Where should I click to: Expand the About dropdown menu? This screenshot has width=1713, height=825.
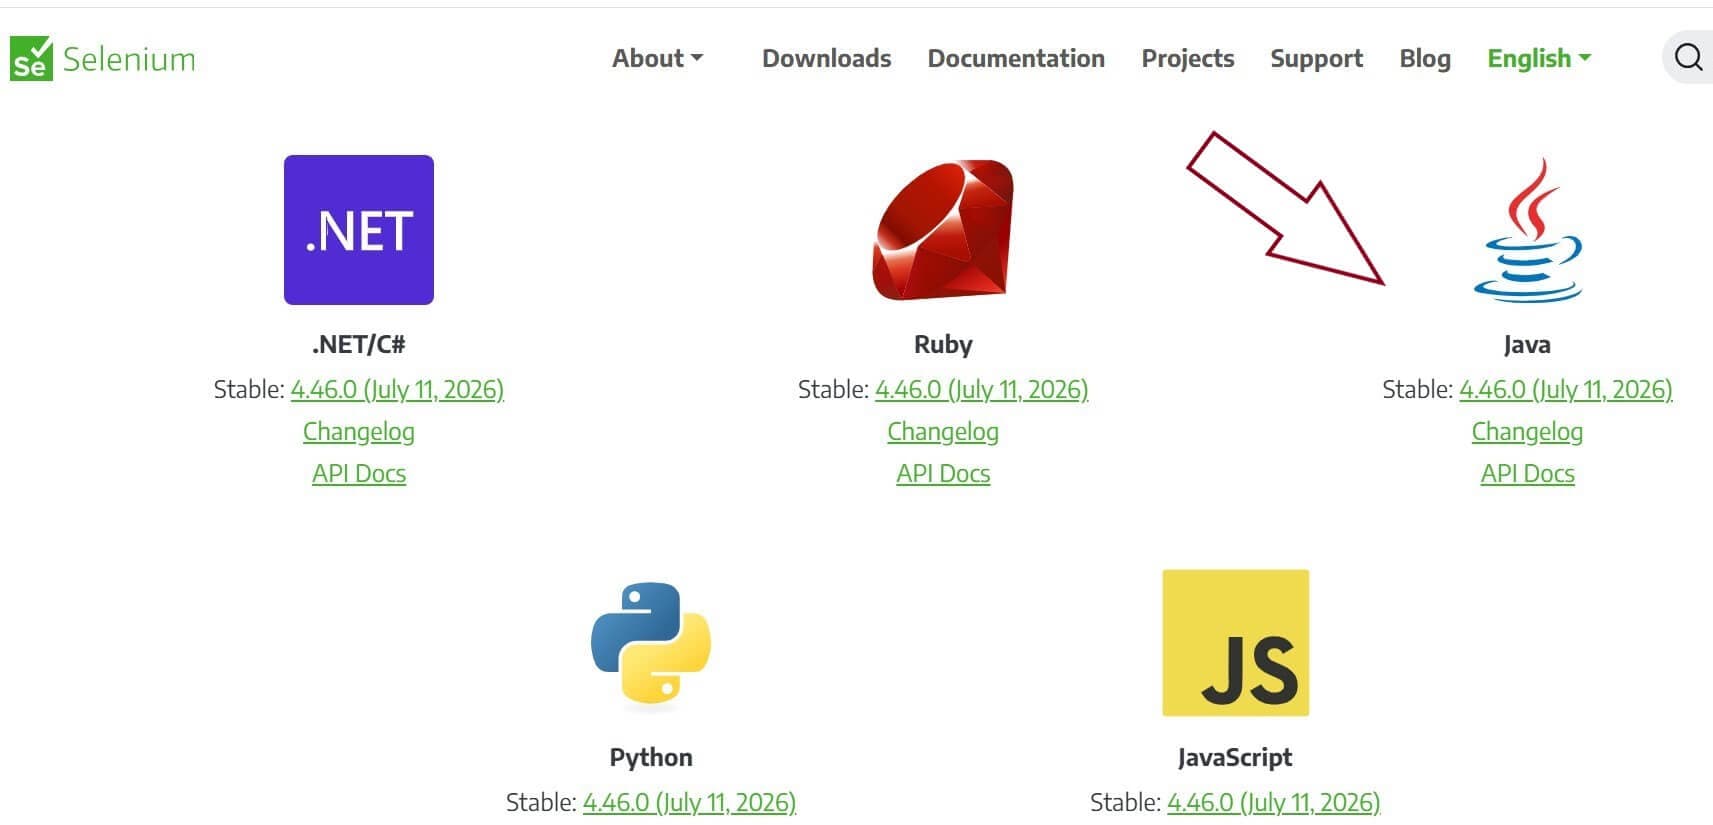click(x=657, y=58)
